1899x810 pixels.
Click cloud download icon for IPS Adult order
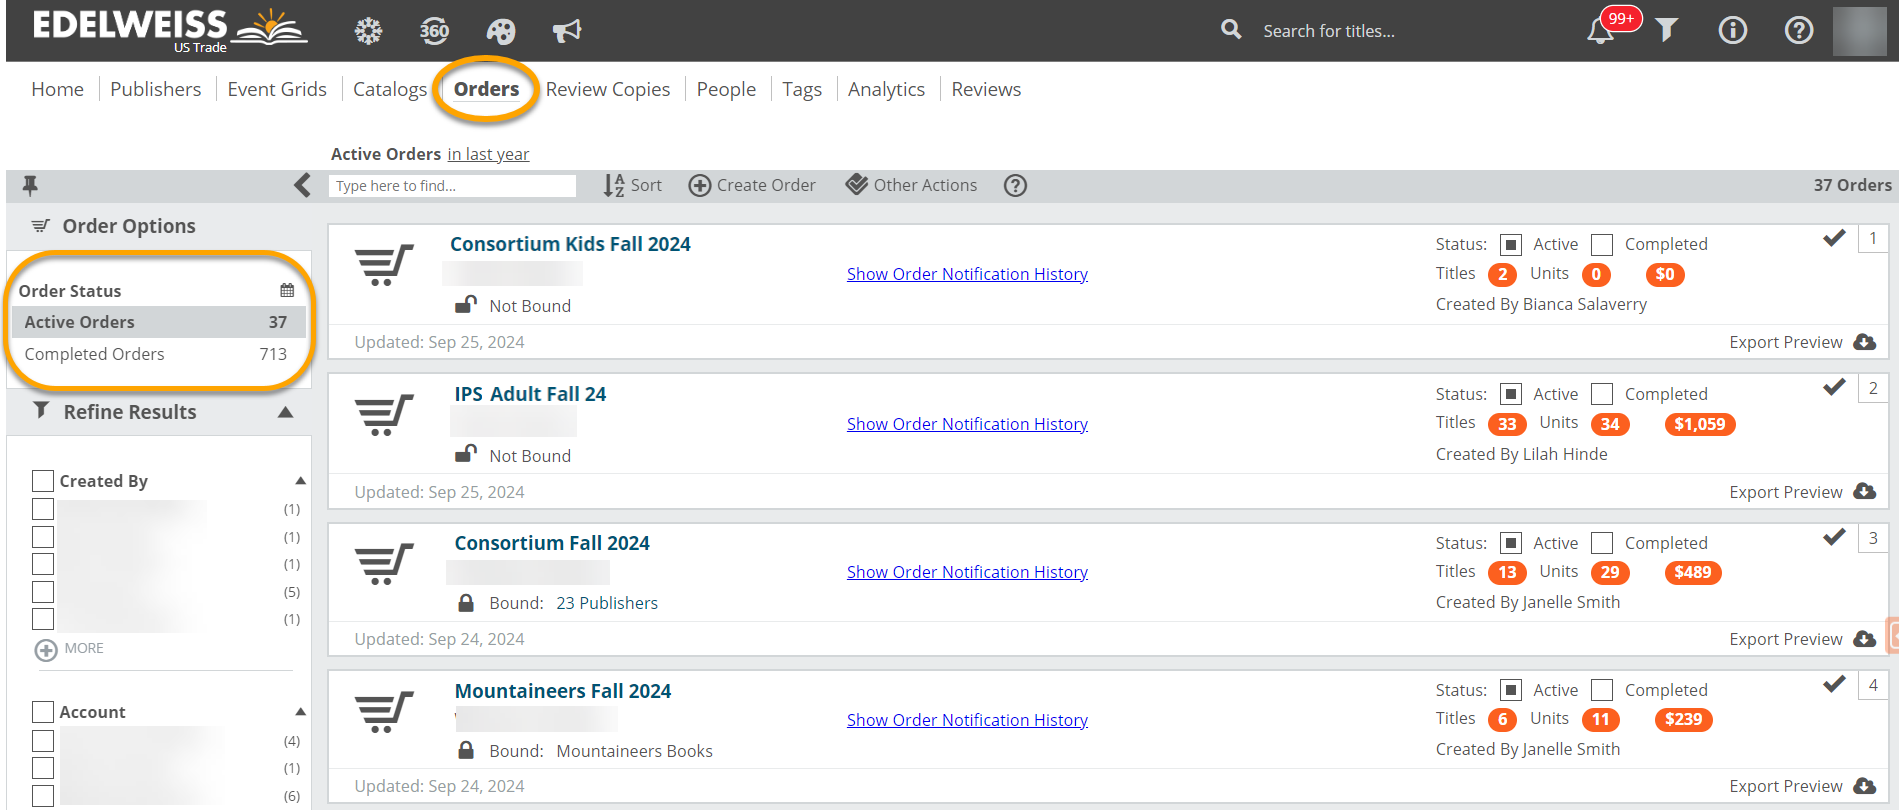1864,491
